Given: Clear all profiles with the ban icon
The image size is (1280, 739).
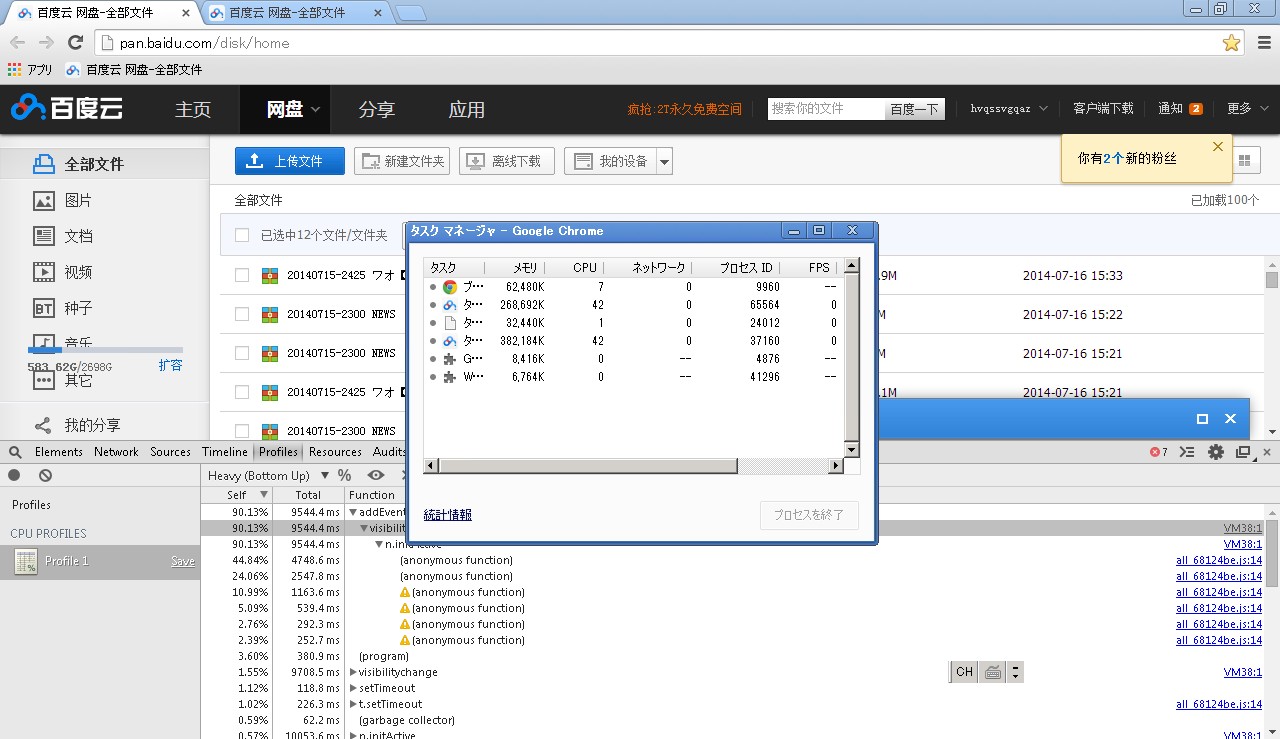Looking at the screenshot, I should [45, 476].
